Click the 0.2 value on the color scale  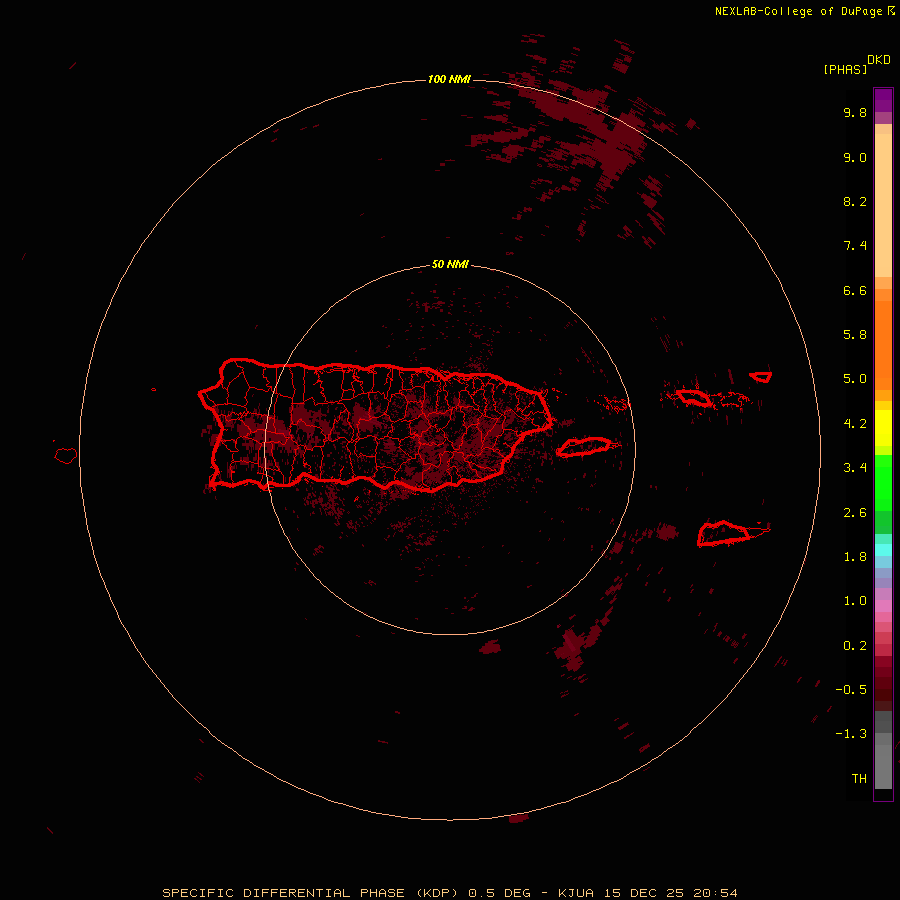coord(855,646)
